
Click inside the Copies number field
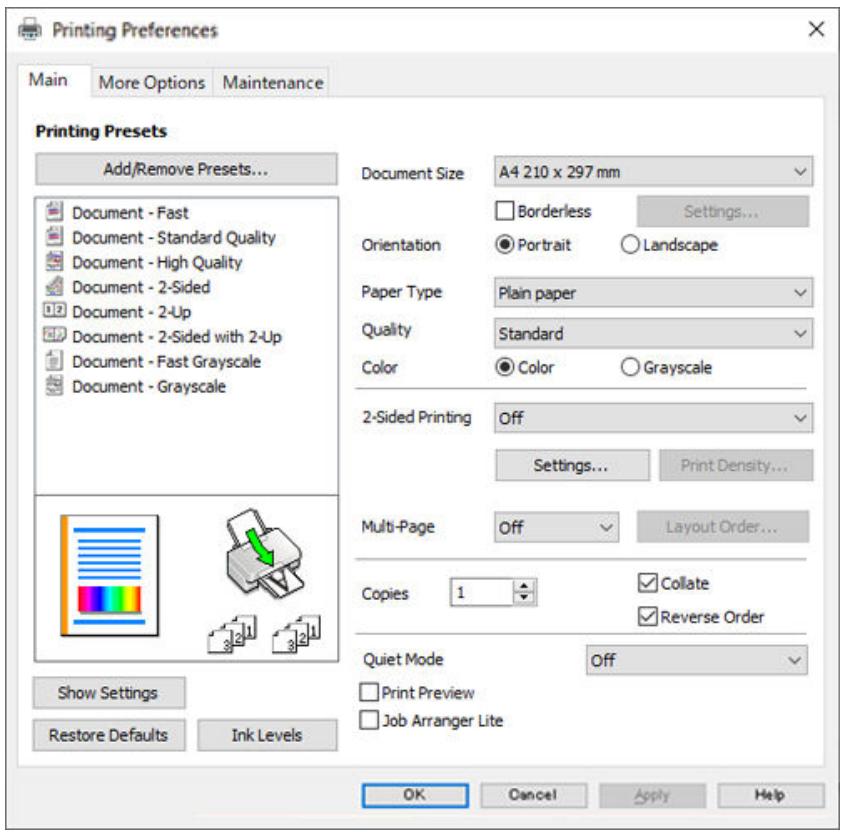point(482,592)
